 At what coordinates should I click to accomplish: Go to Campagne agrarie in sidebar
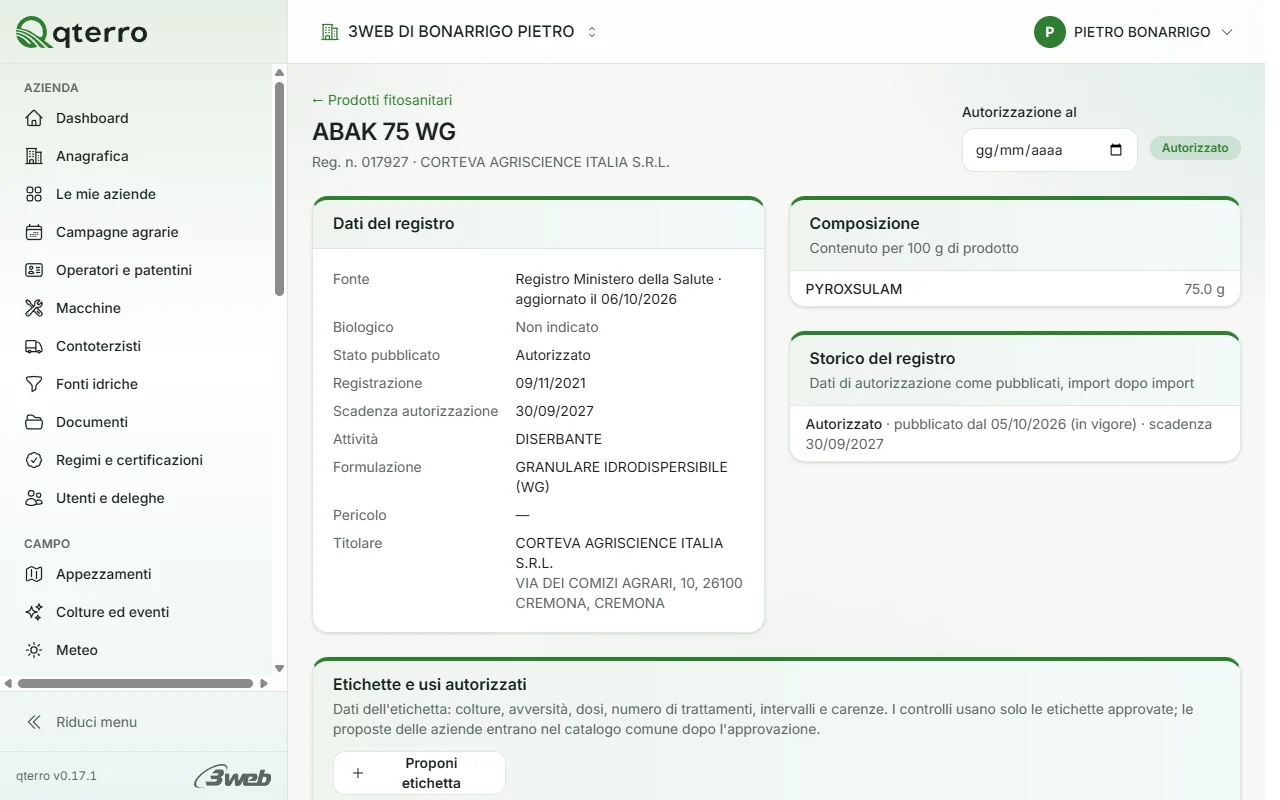(117, 232)
